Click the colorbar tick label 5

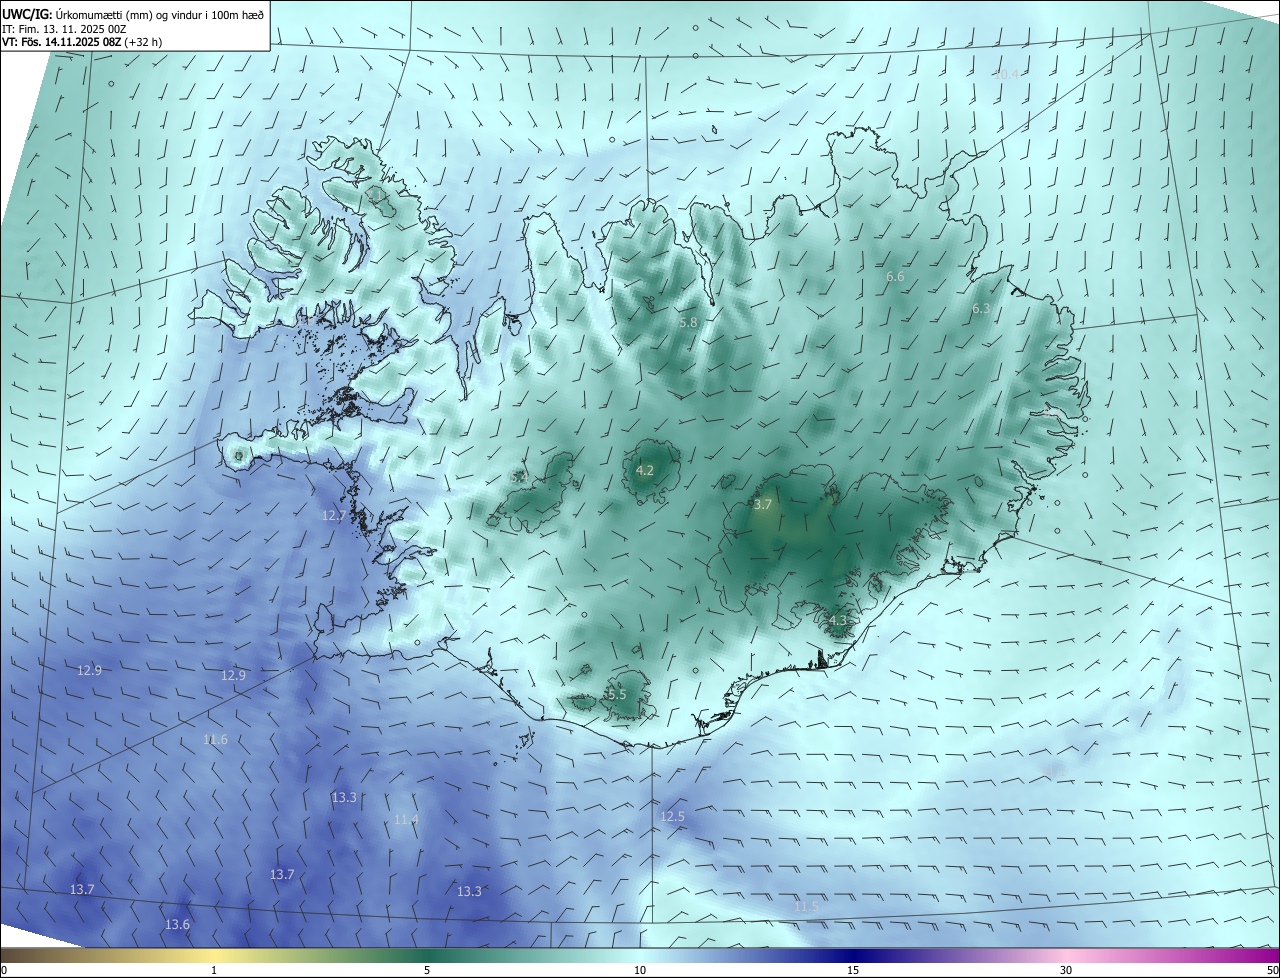(x=427, y=971)
